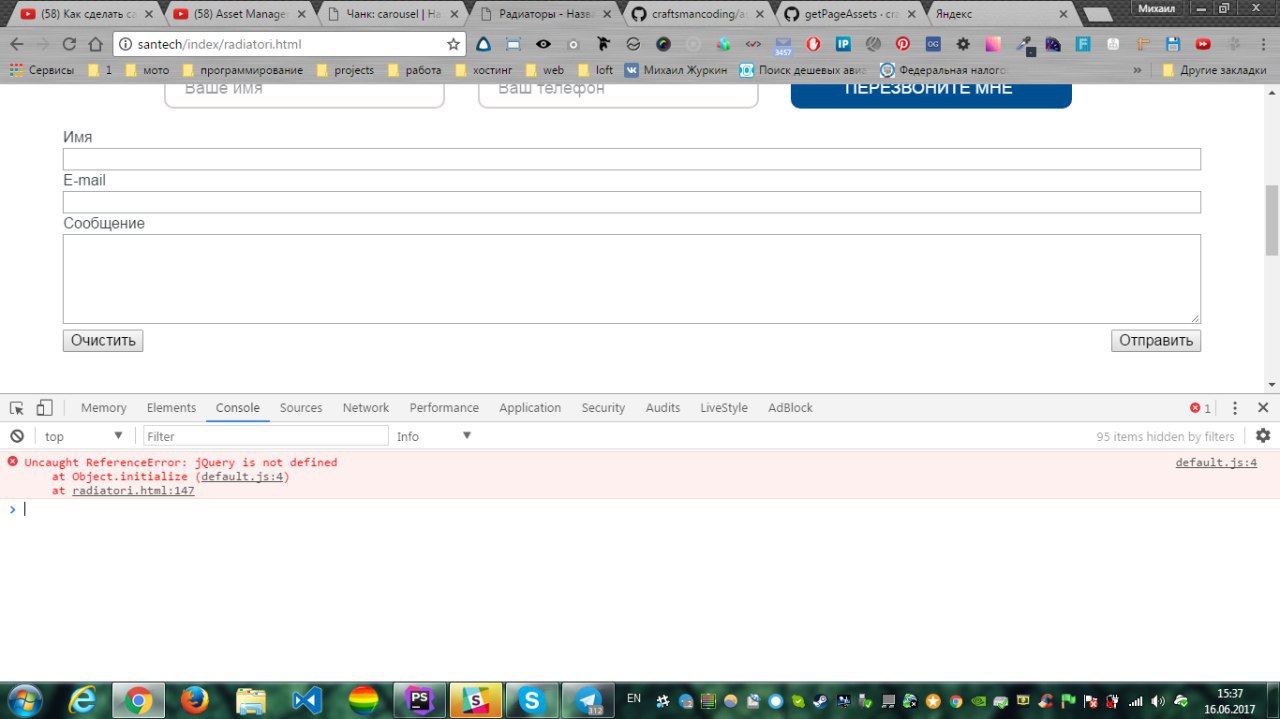The image size is (1280, 719).
Task: Focus the console Filter field
Action: pyautogui.click(x=266, y=436)
